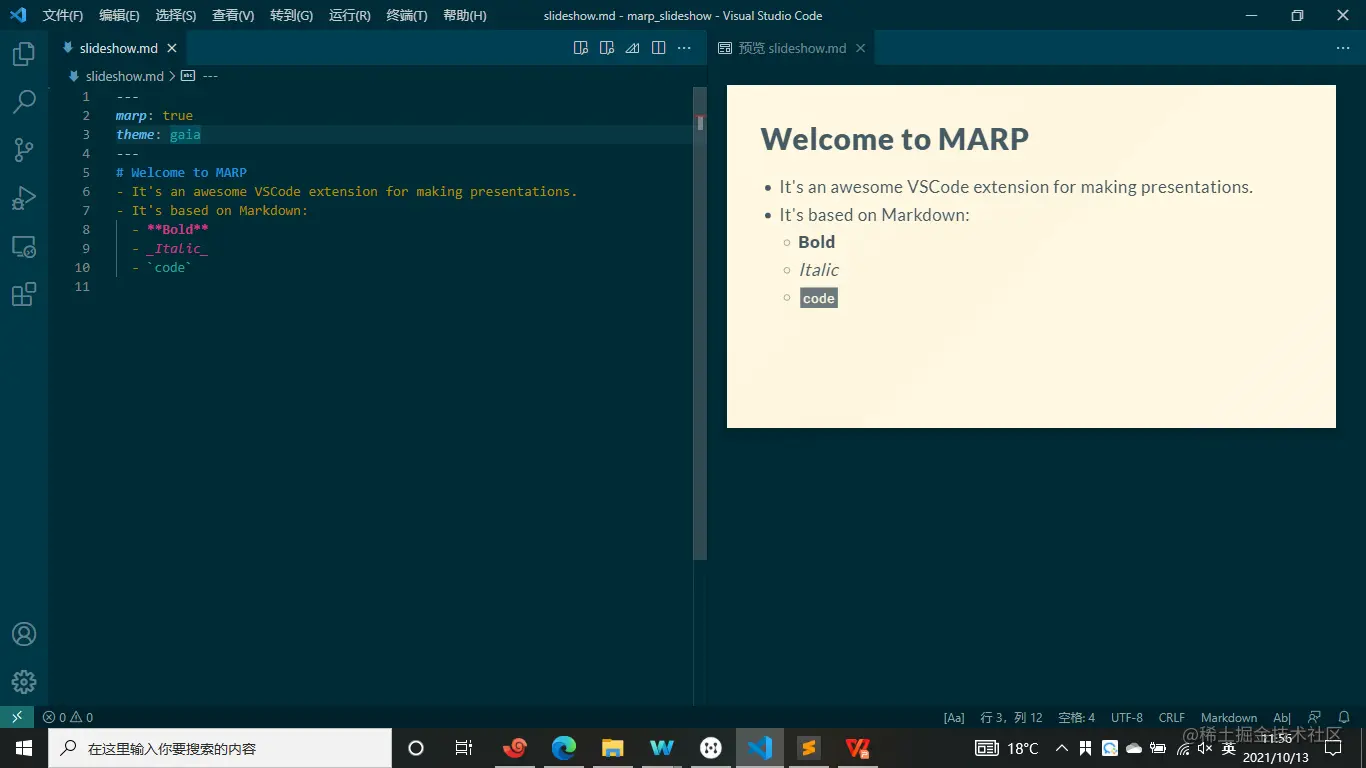Show hidden icons with the taskbar chevron

tap(1061, 748)
